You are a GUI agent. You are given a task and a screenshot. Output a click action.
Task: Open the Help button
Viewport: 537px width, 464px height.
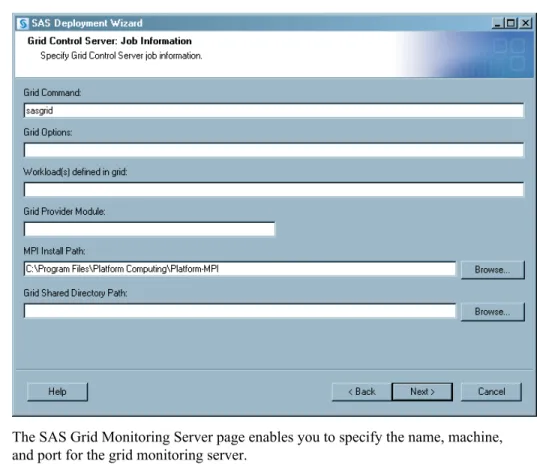coord(57,392)
